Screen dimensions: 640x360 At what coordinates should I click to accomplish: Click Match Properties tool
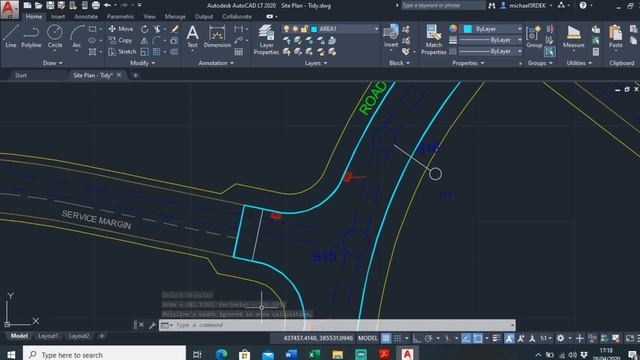click(x=433, y=39)
